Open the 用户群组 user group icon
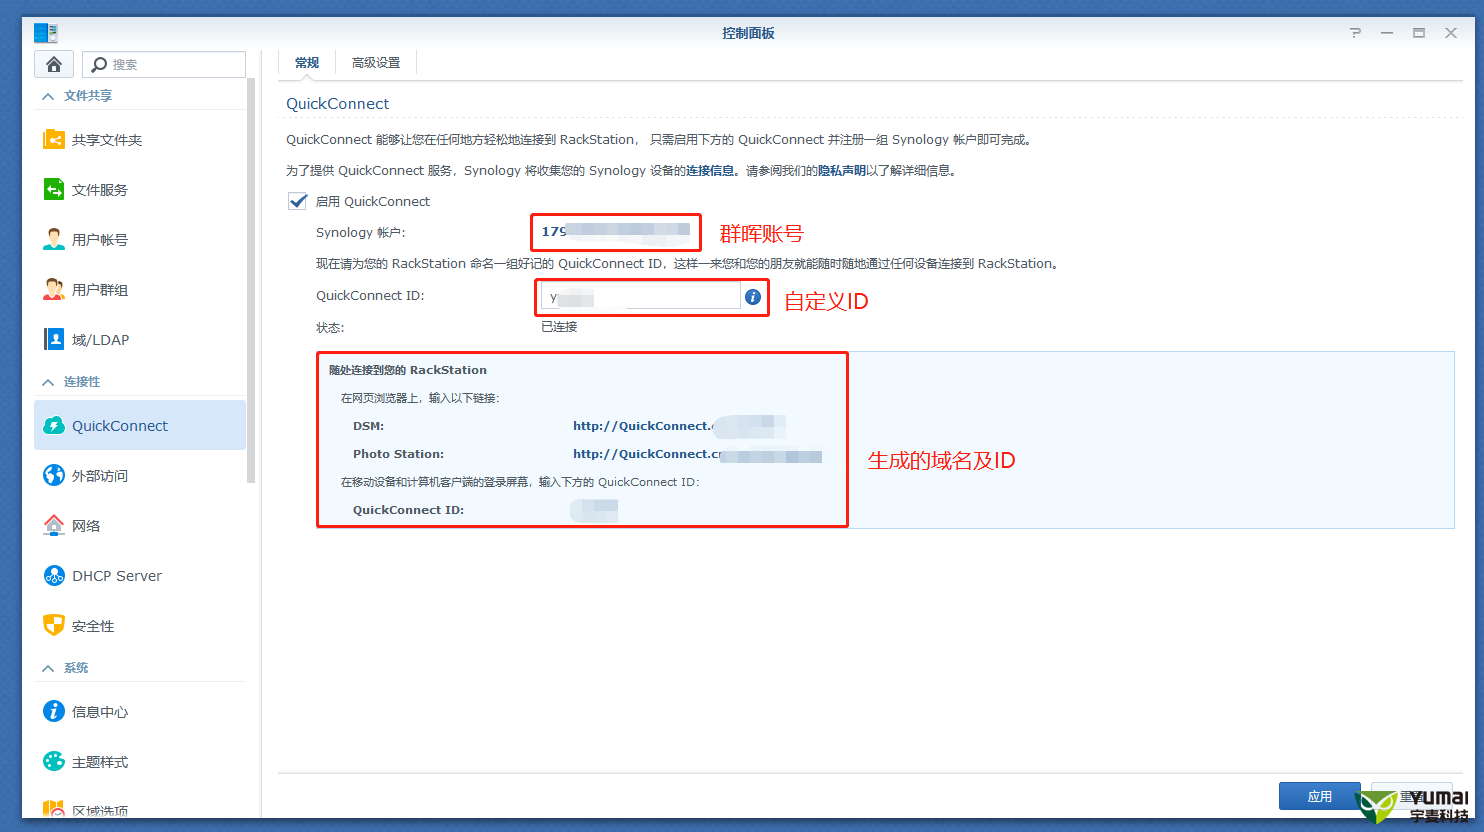Screen dimensions: 1484x832 [54, 289]
